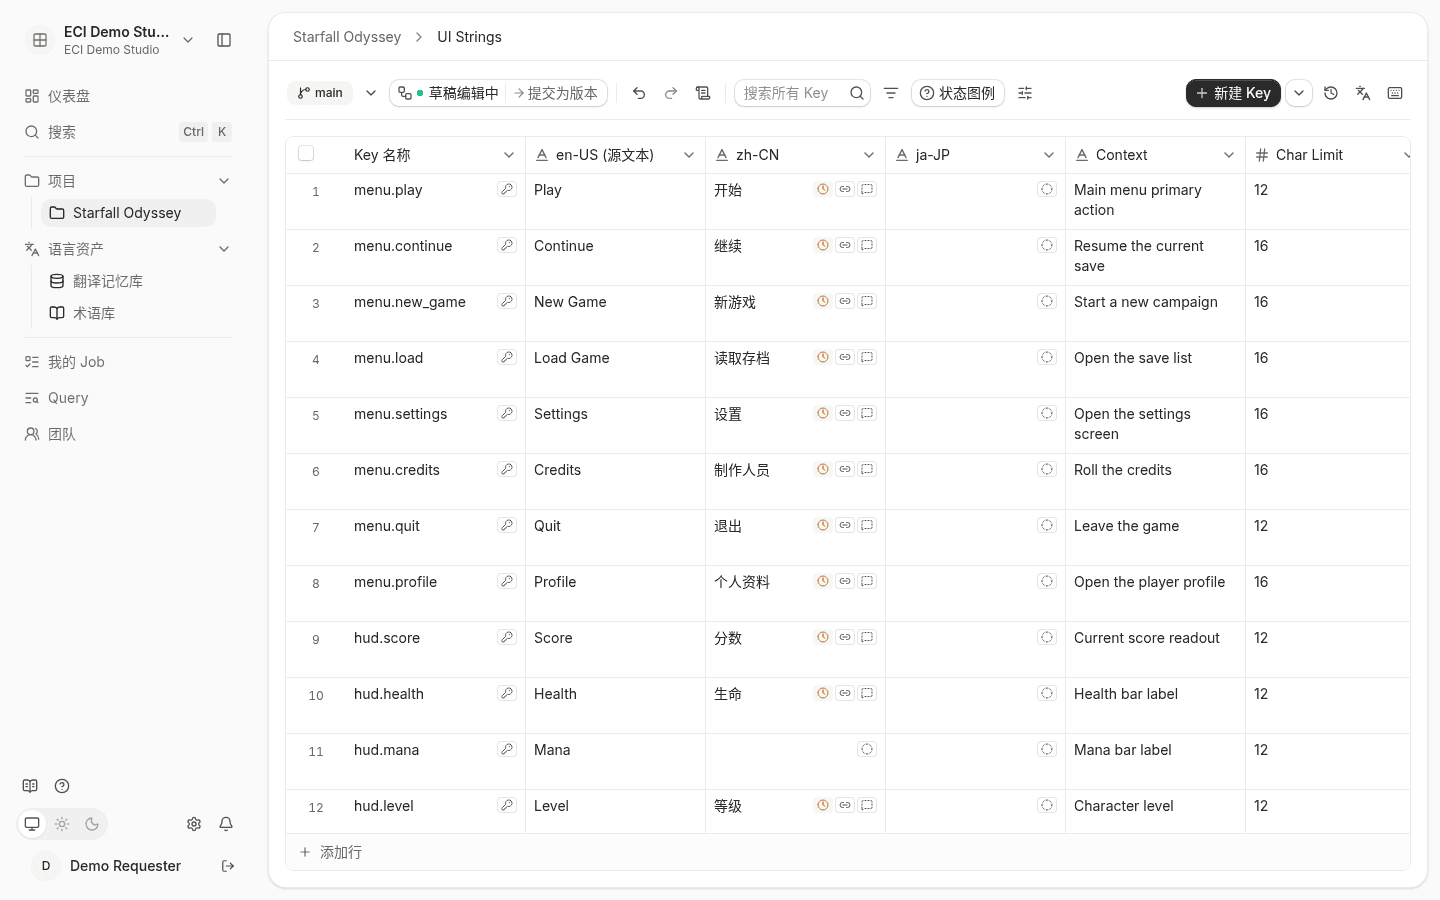Log out using the exit icon next to Demo Requester
Screen dimensions: 1440x900
coord(228,866)
